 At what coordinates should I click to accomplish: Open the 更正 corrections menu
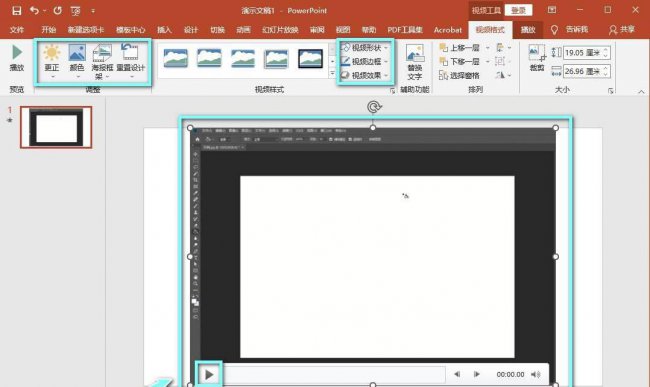click(x=52, y=61)
